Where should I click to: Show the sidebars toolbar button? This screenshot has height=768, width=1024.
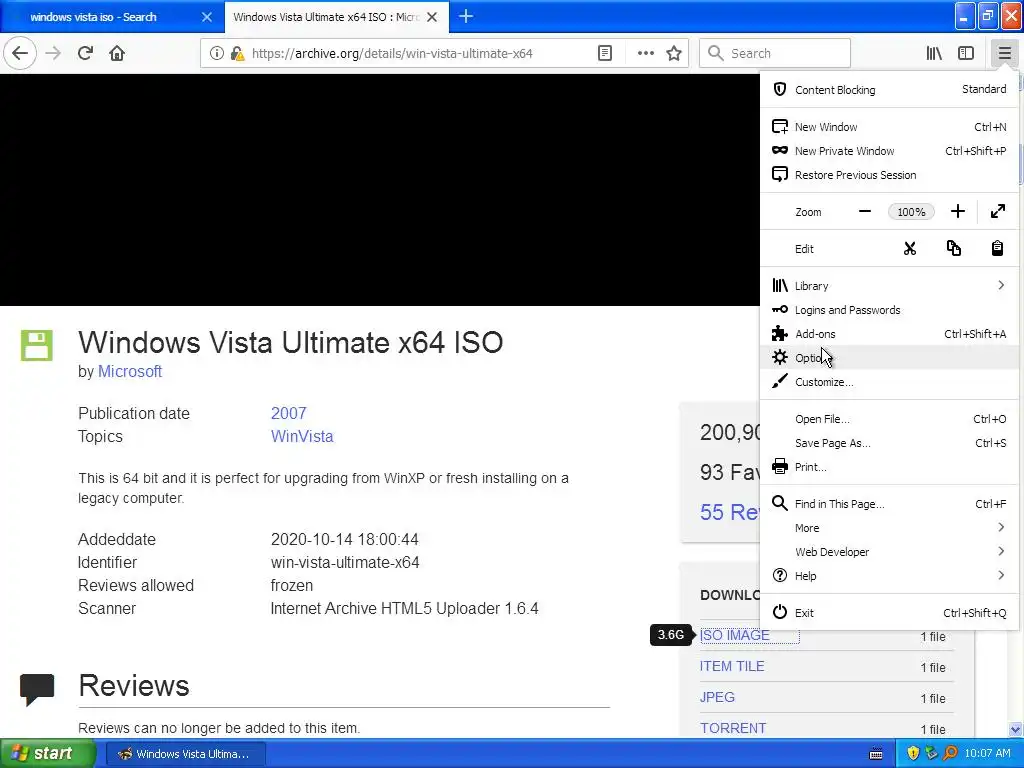click(966, 53)
